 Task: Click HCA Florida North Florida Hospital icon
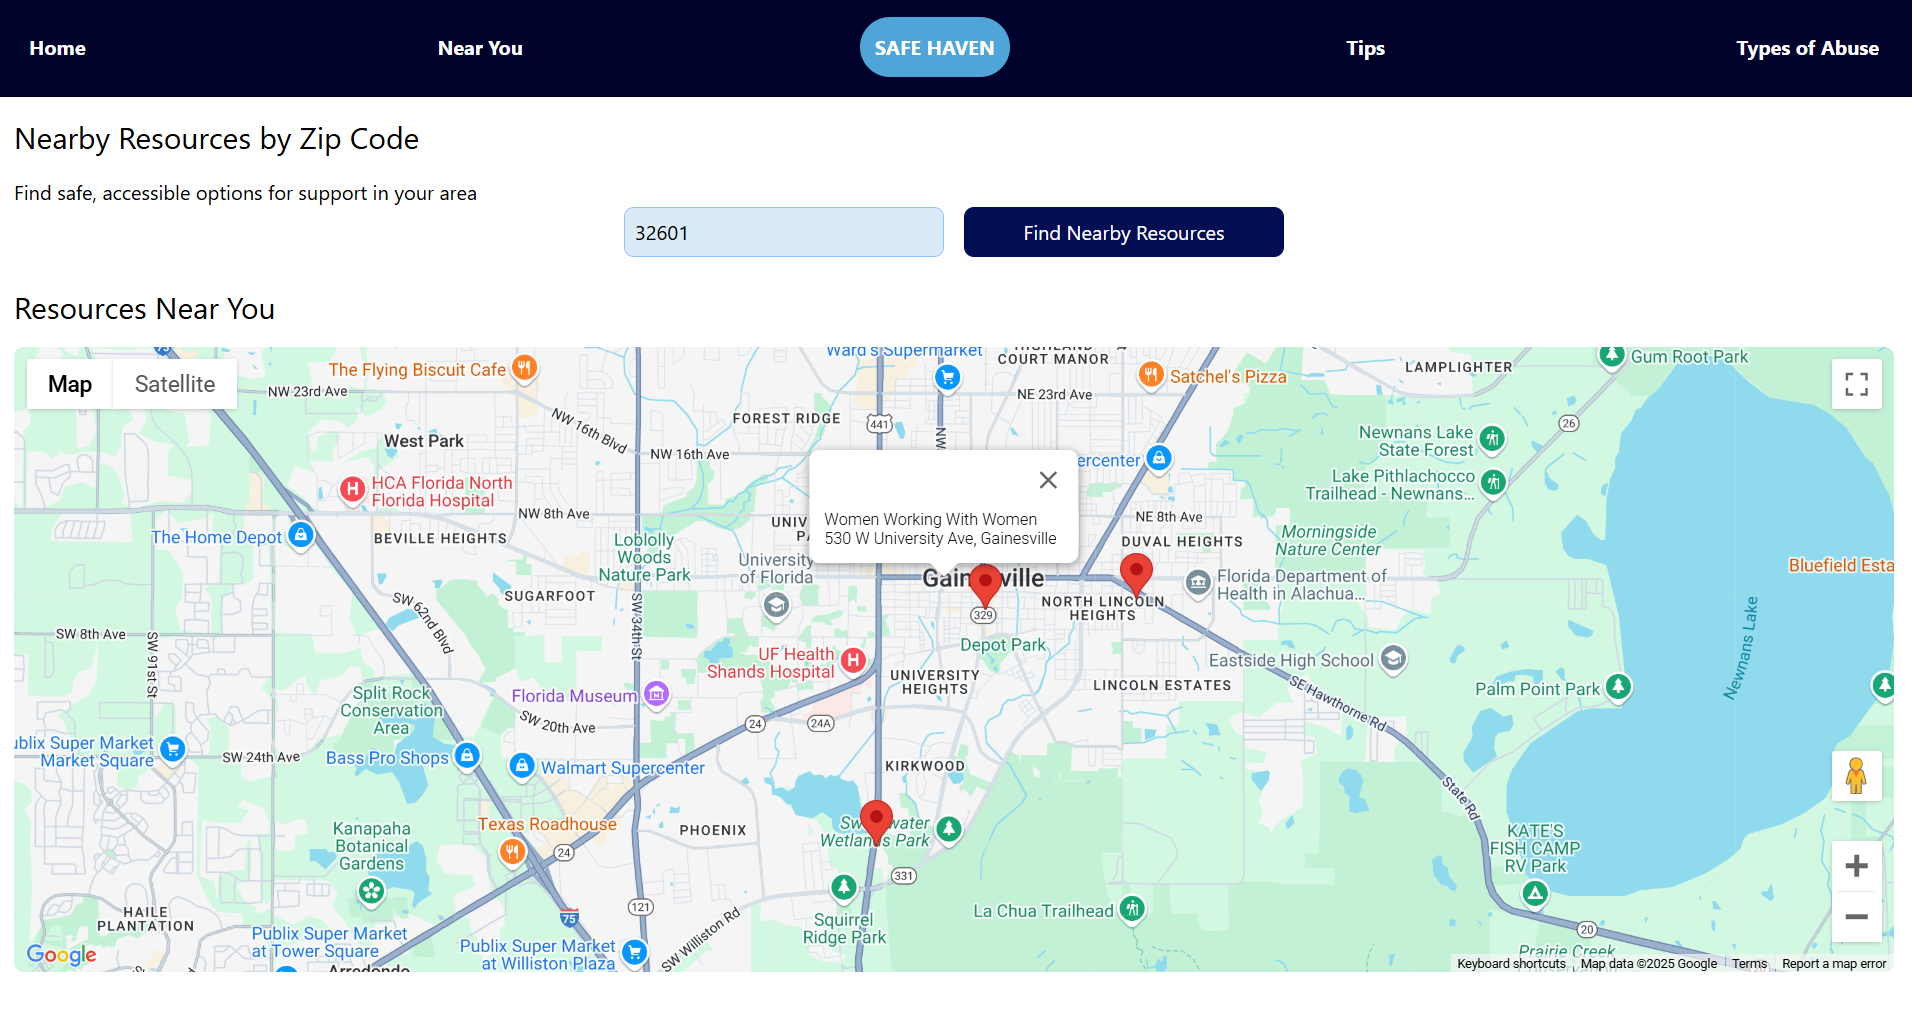coord(352,489)
